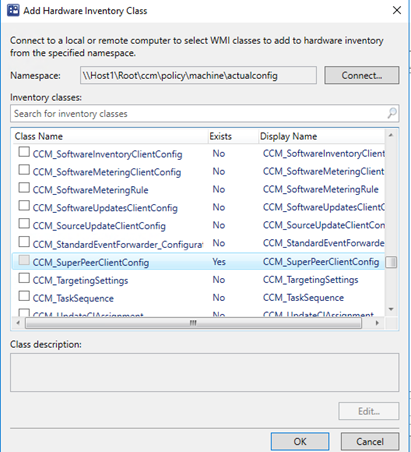Click the search magnifier icon

pos(392,113)
